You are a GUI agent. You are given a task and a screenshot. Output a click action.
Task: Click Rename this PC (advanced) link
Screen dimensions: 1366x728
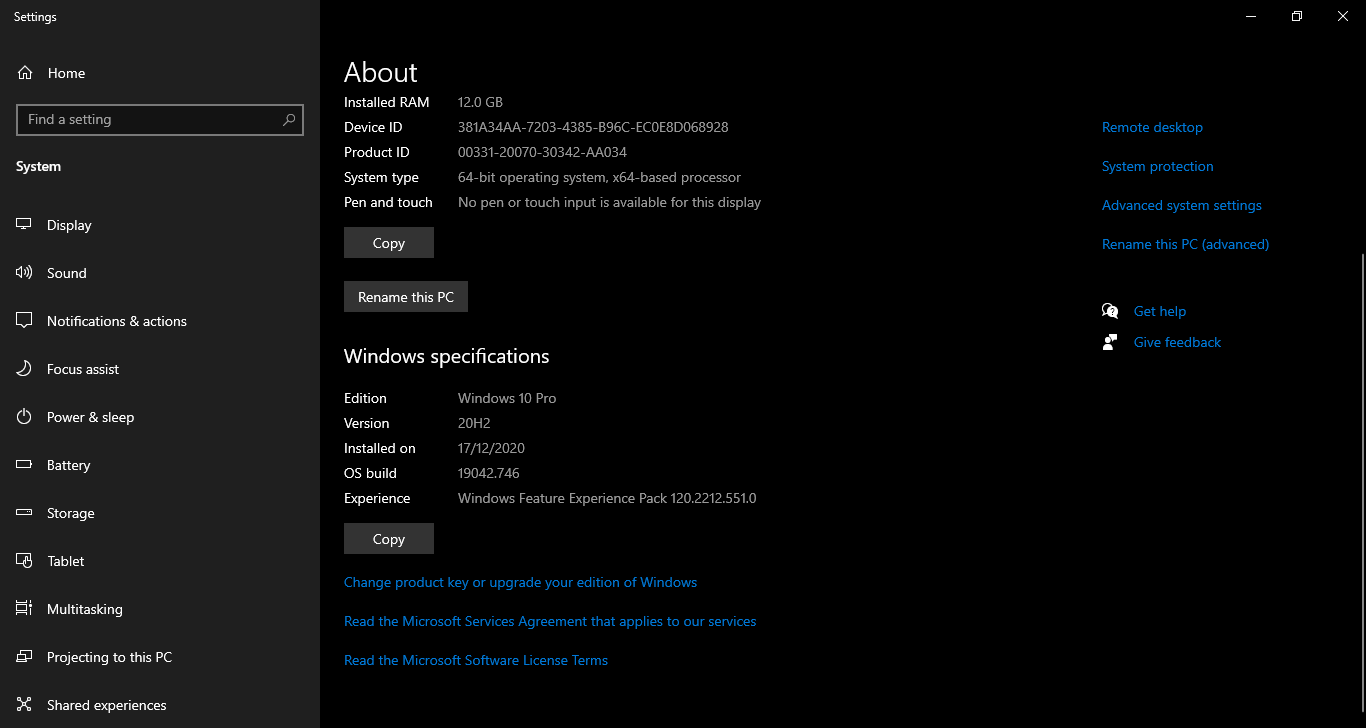click(x=1185, y=244)
